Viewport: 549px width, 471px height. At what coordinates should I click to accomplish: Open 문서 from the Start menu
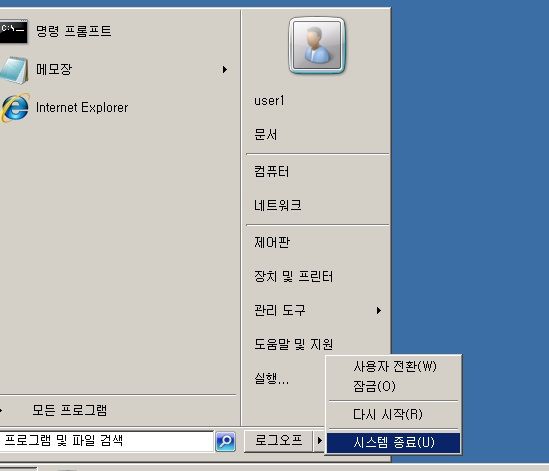266,134
